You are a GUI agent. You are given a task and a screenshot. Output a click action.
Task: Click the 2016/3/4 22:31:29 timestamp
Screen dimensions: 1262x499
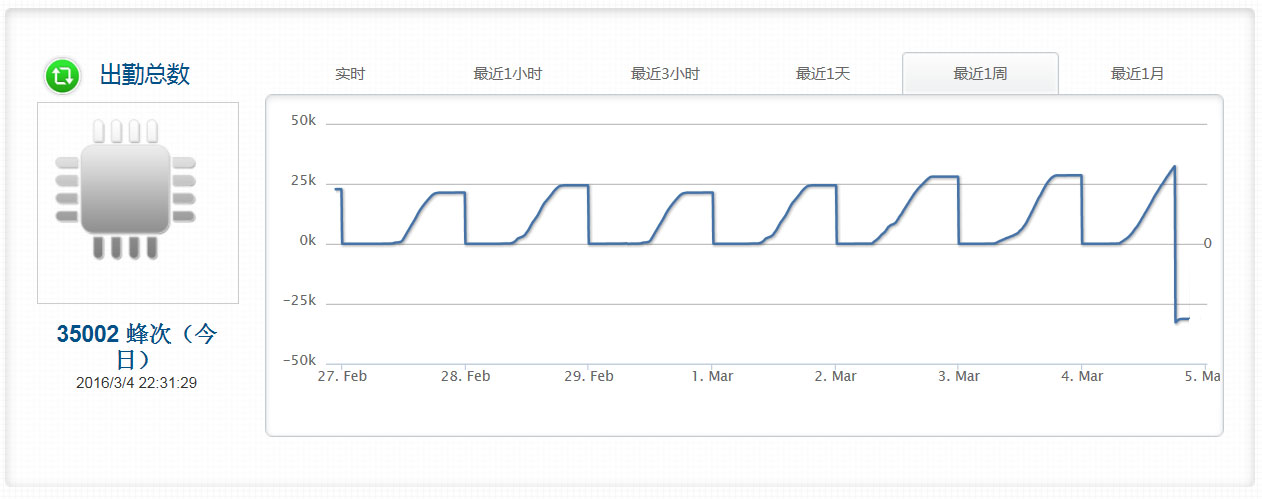[x=137, y=383]
